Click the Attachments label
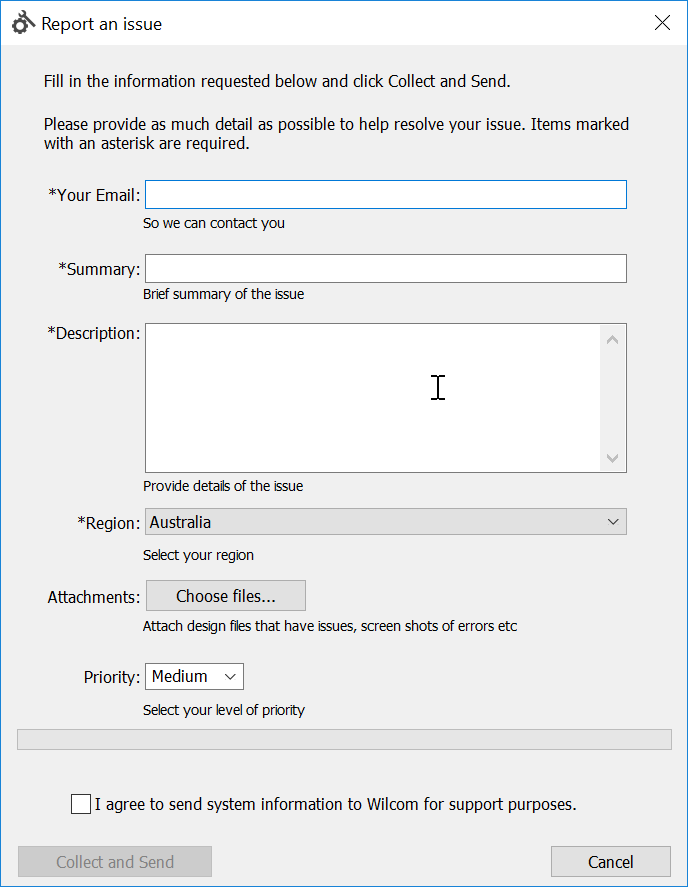The width and height of the screenshot is (688, 887). point(94,597)
